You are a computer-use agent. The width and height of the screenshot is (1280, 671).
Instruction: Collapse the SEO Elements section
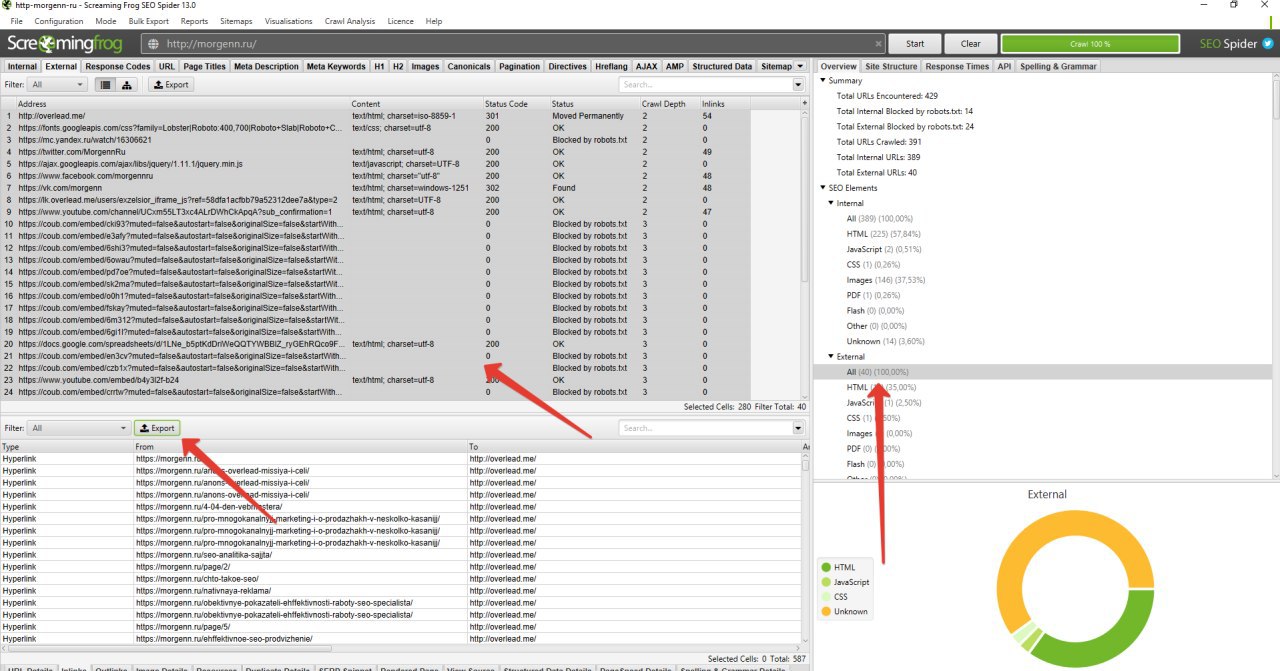823,188
